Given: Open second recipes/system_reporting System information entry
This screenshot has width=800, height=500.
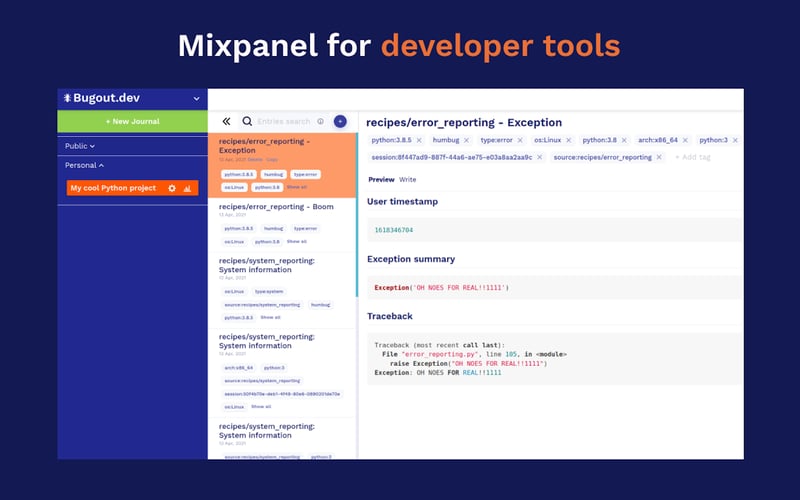Looking at the screenshot, I should [282, 373].
